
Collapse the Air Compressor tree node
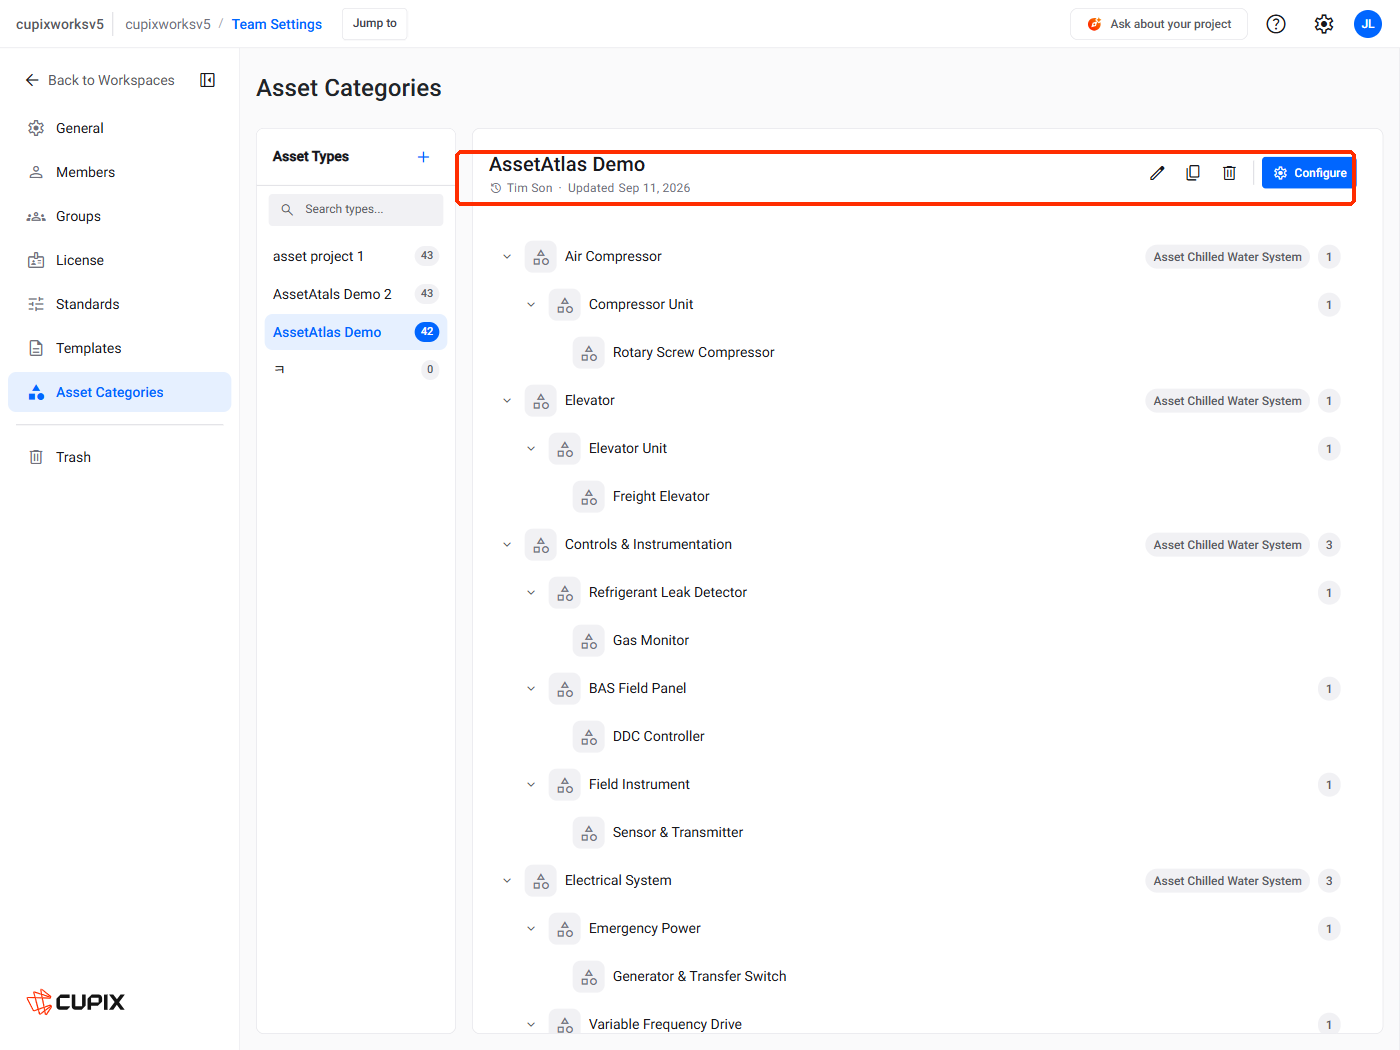coord(507,257)
